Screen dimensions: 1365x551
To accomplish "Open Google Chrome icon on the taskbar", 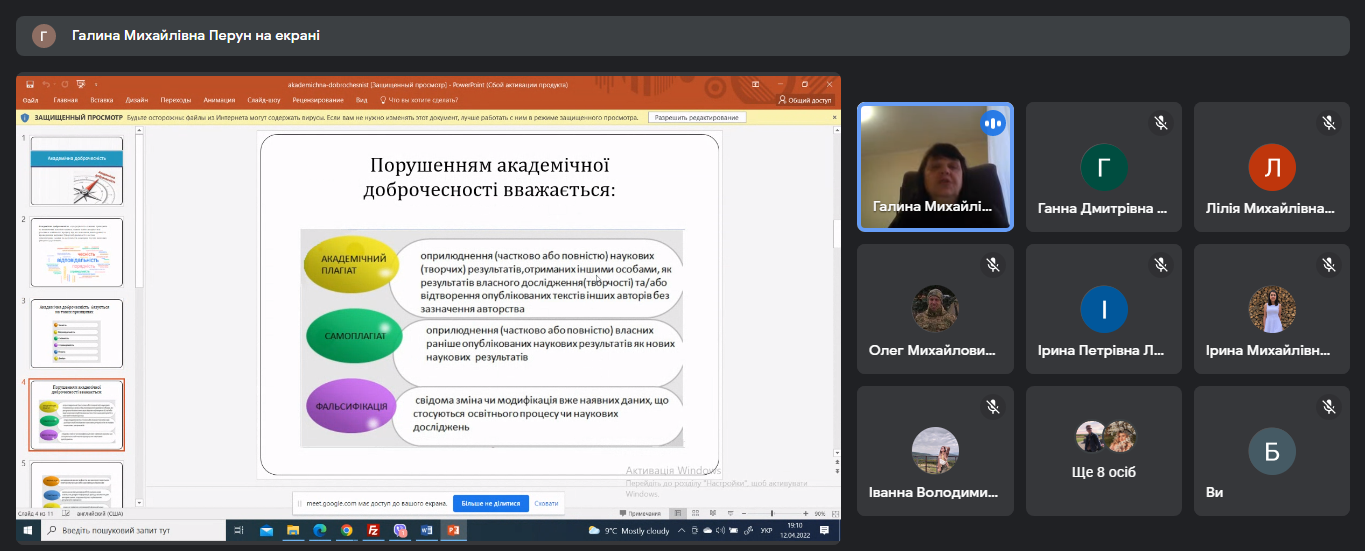I will 346,530.
